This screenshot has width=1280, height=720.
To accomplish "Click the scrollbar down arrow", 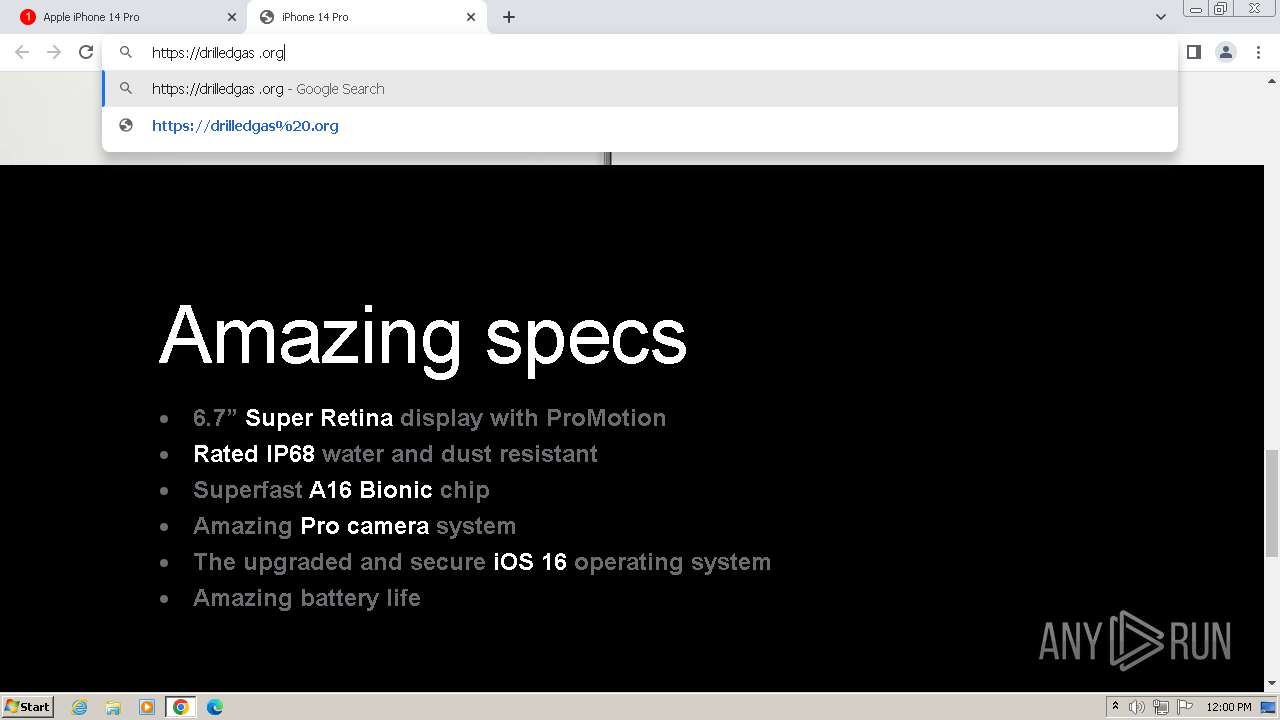I will (1272, 683).
